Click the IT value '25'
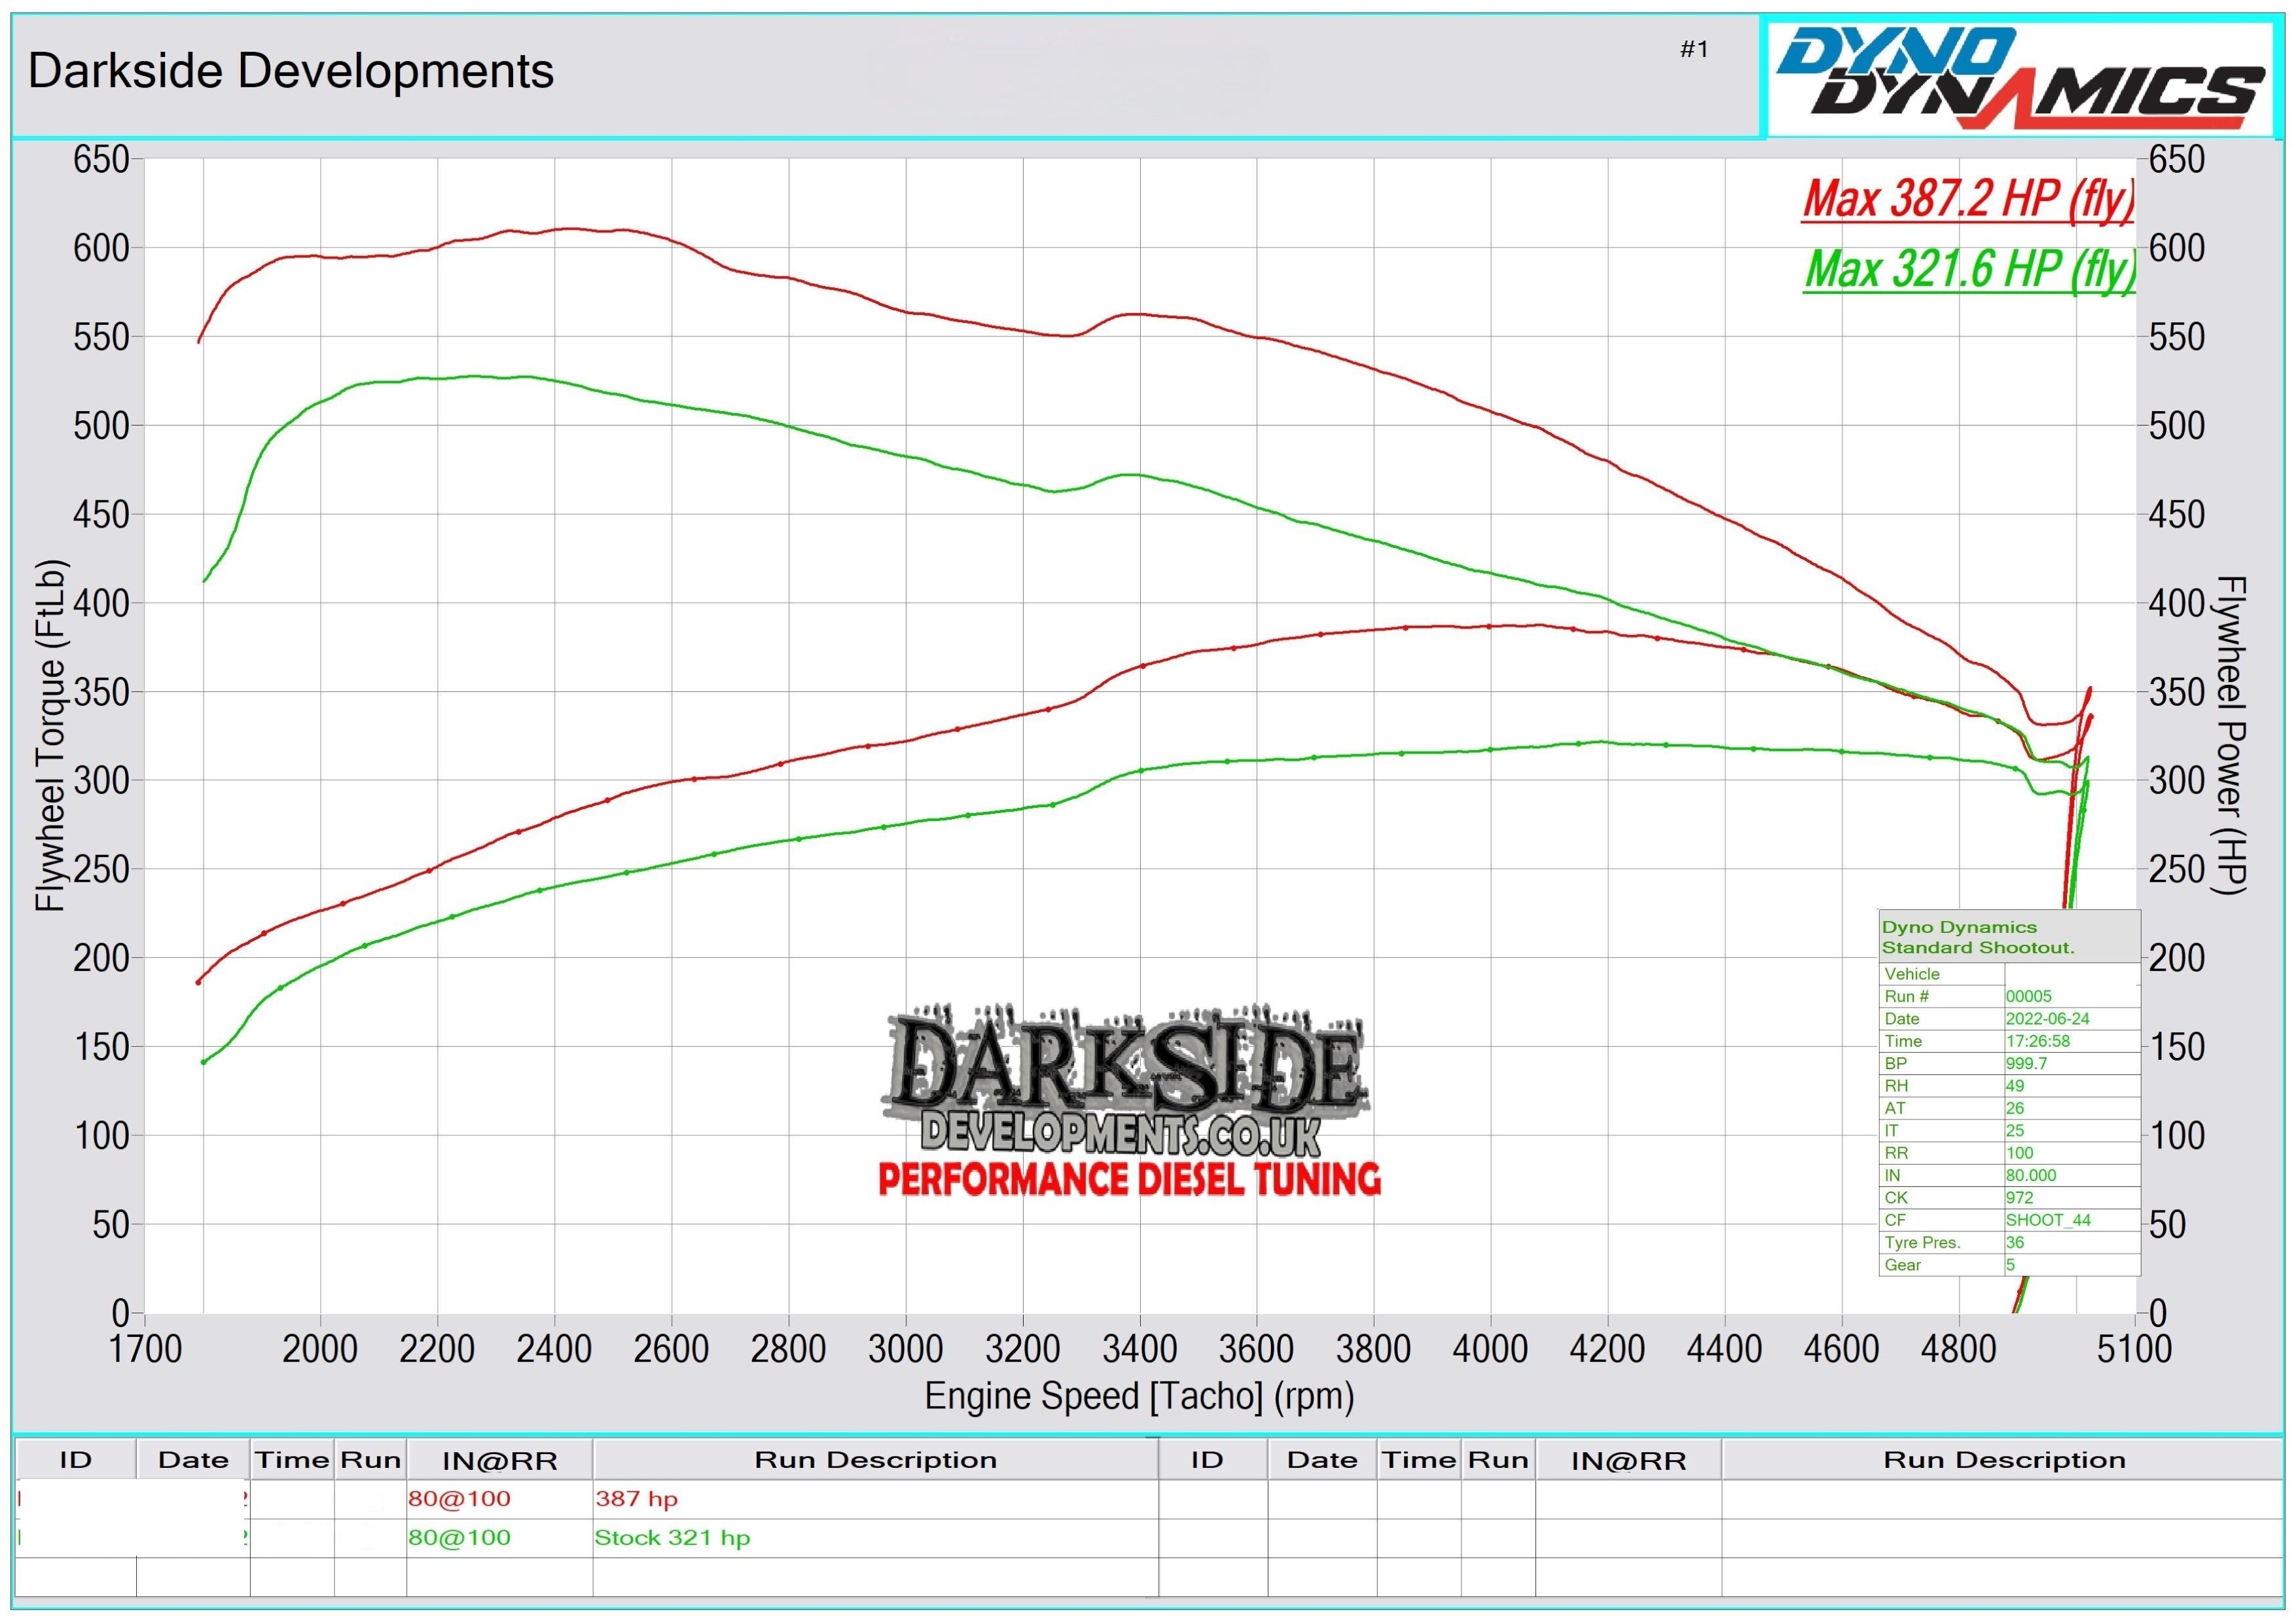Viewport: 2296px width, 1623px height. 2014,1130
